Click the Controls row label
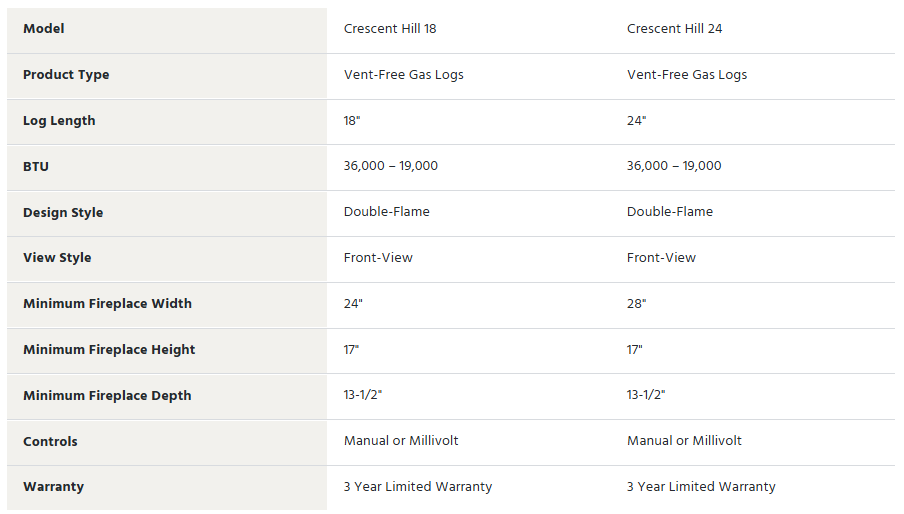 50,442
